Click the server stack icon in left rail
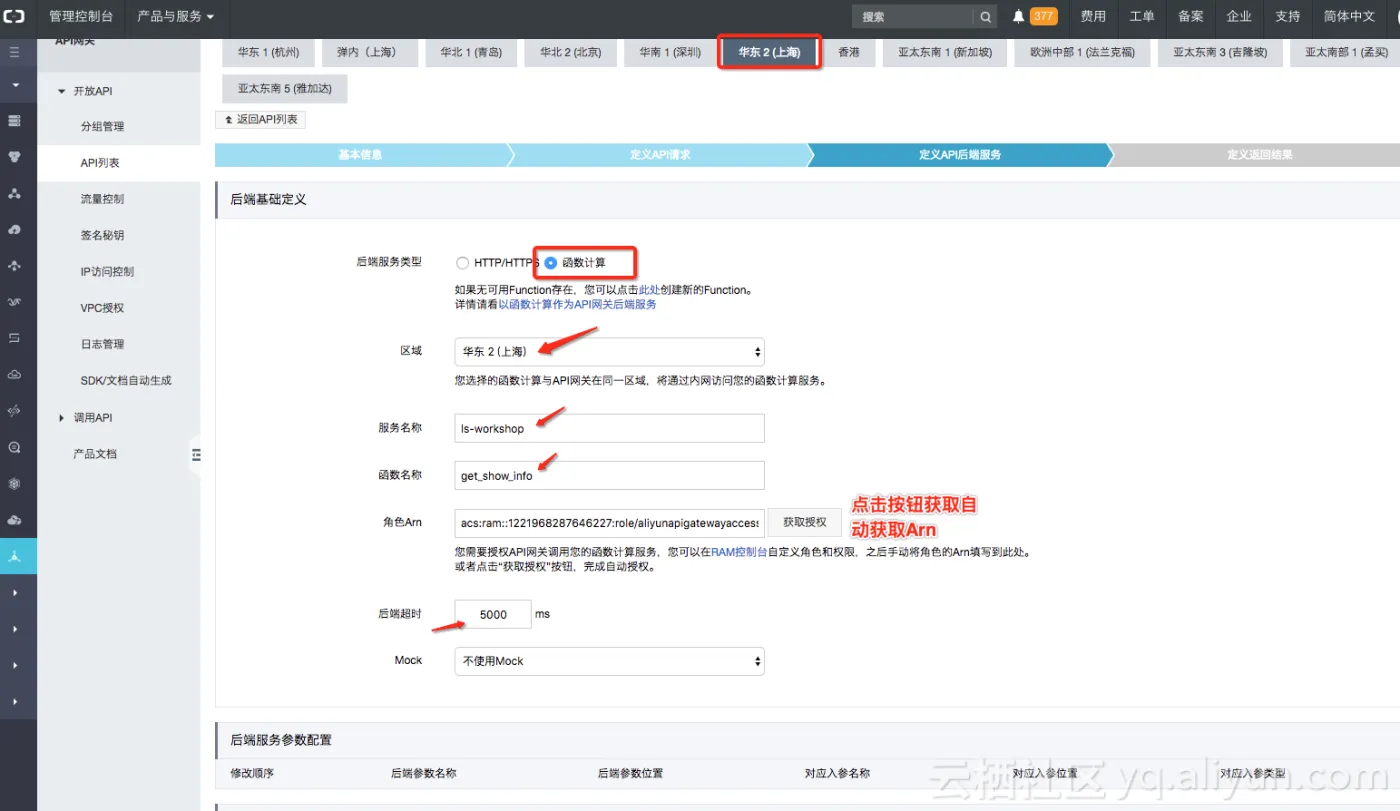 click(14, 121)
